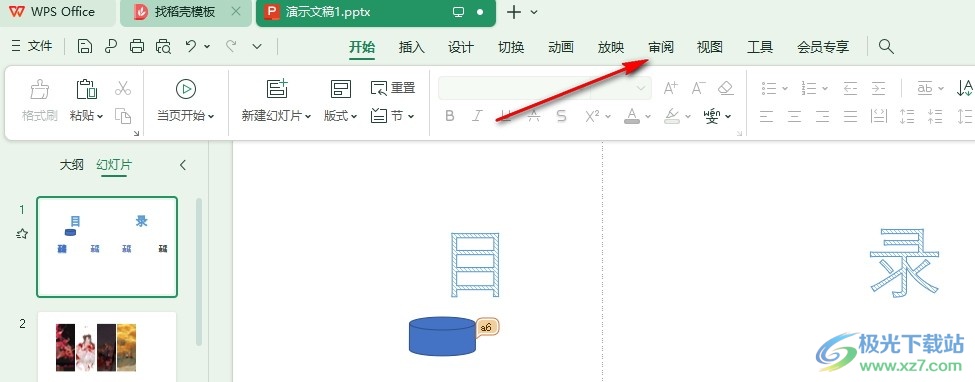The image size is (975, 382).
Task: Switch to the 动画 tab
Action: tap(561, 47)
